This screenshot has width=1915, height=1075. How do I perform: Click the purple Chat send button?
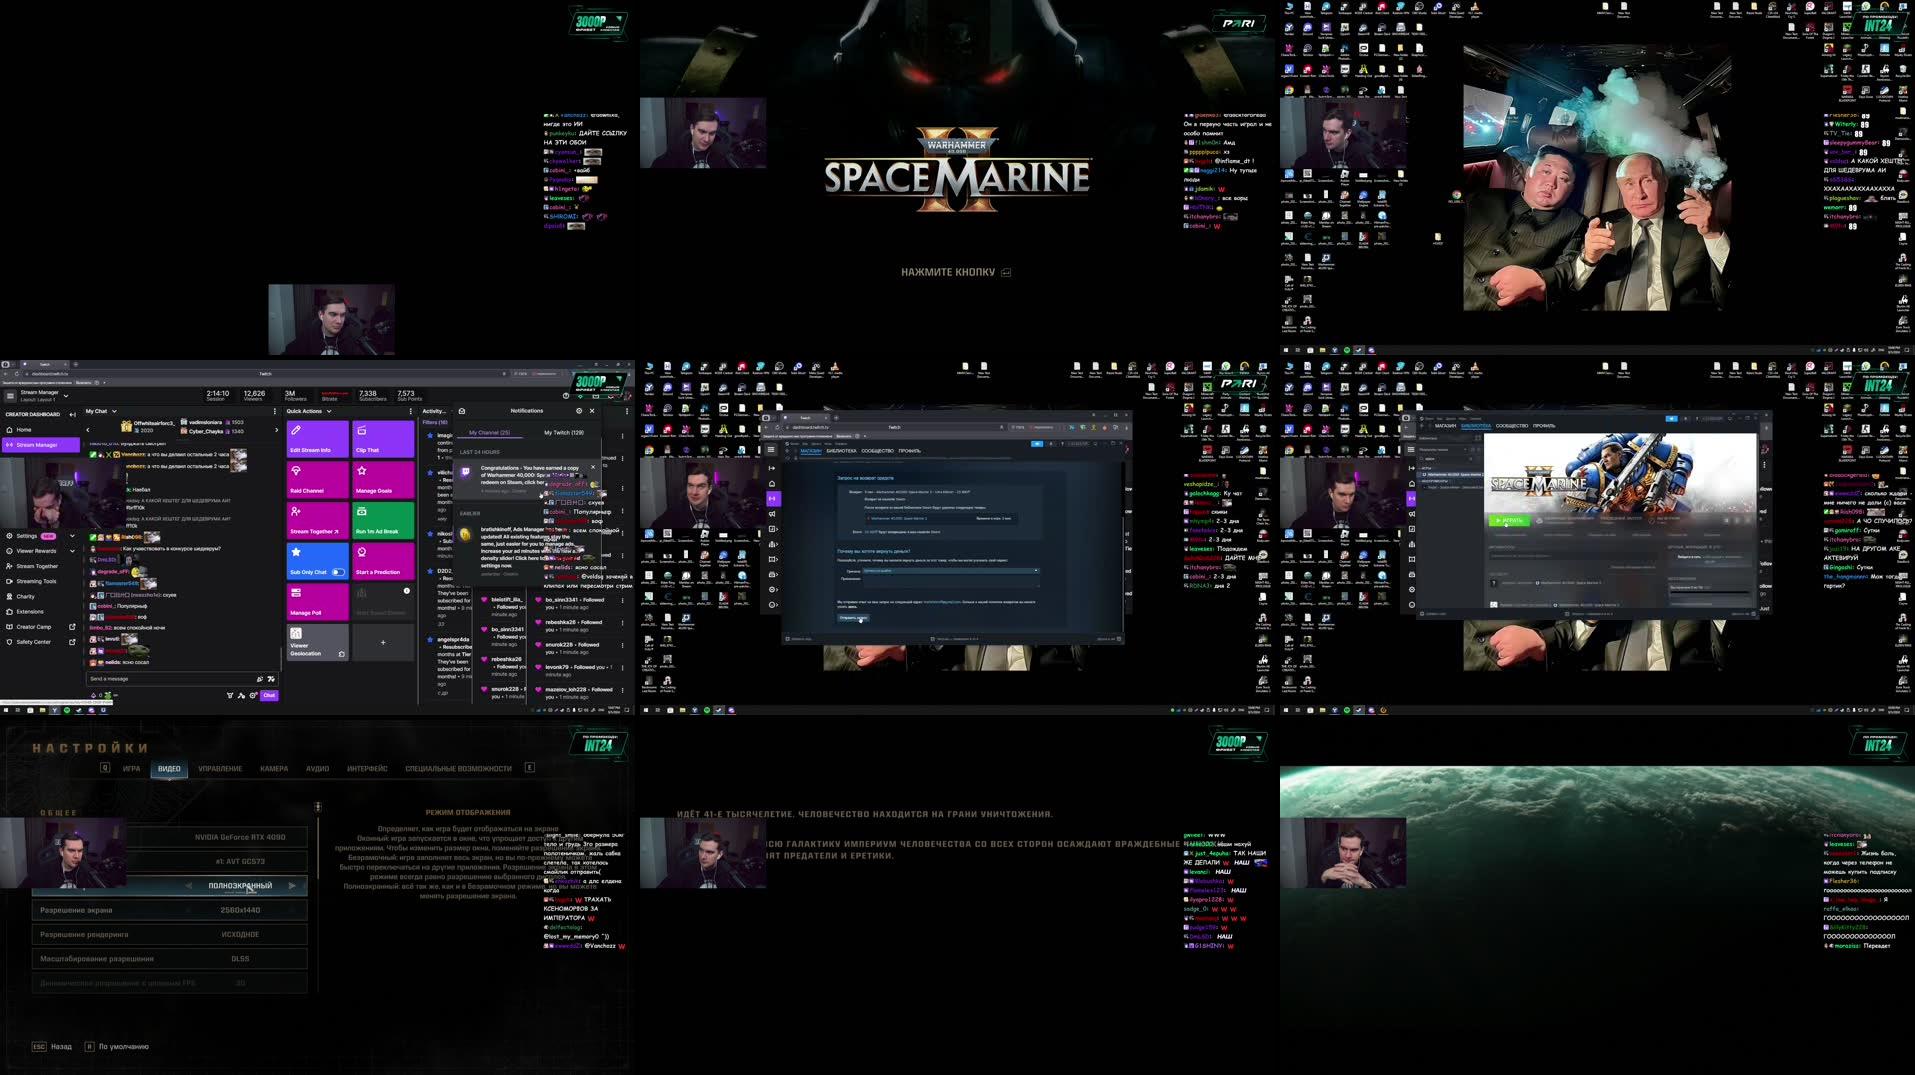click(269, 695)
